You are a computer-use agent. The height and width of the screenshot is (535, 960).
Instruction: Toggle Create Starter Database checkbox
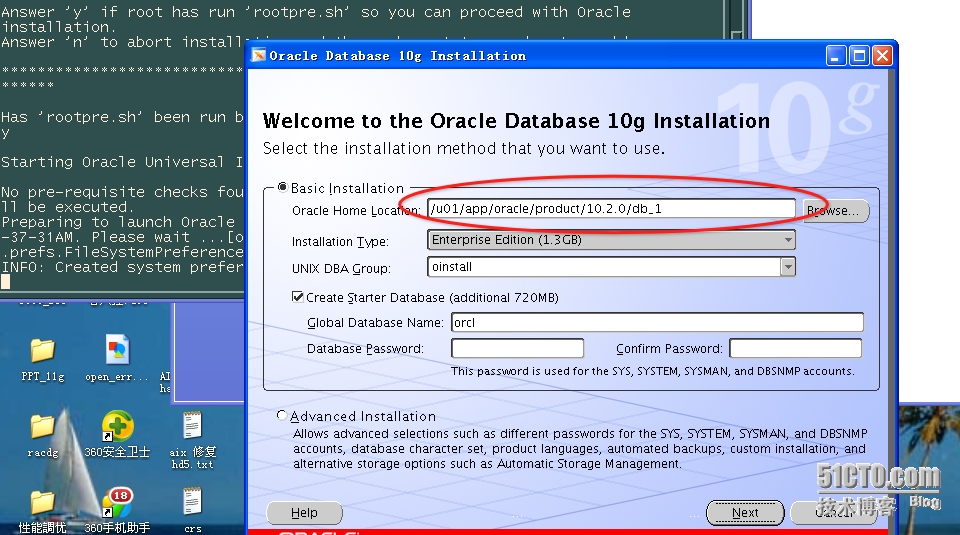point(298,297)
